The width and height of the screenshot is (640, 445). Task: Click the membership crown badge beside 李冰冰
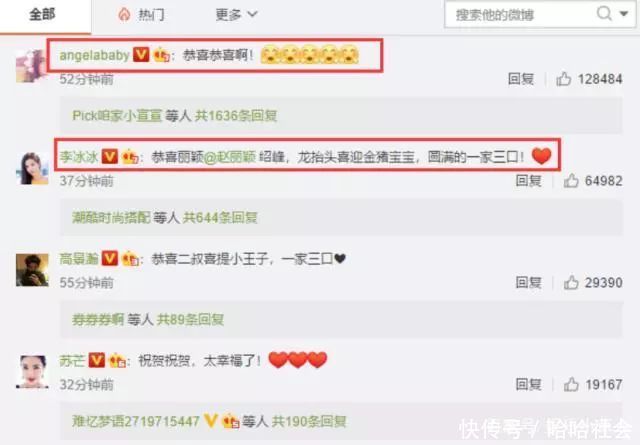(130, 156)
